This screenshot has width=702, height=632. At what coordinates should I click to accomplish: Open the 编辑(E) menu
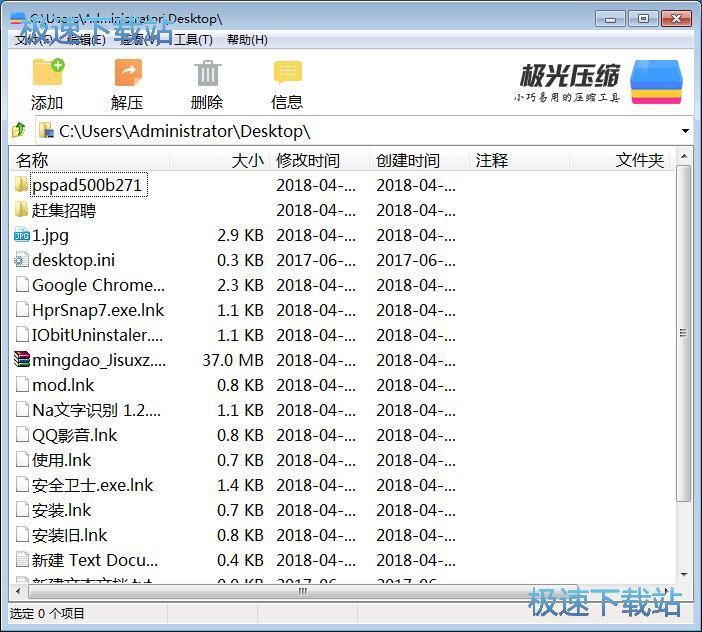pyautogui.click(x=86, y=40)
